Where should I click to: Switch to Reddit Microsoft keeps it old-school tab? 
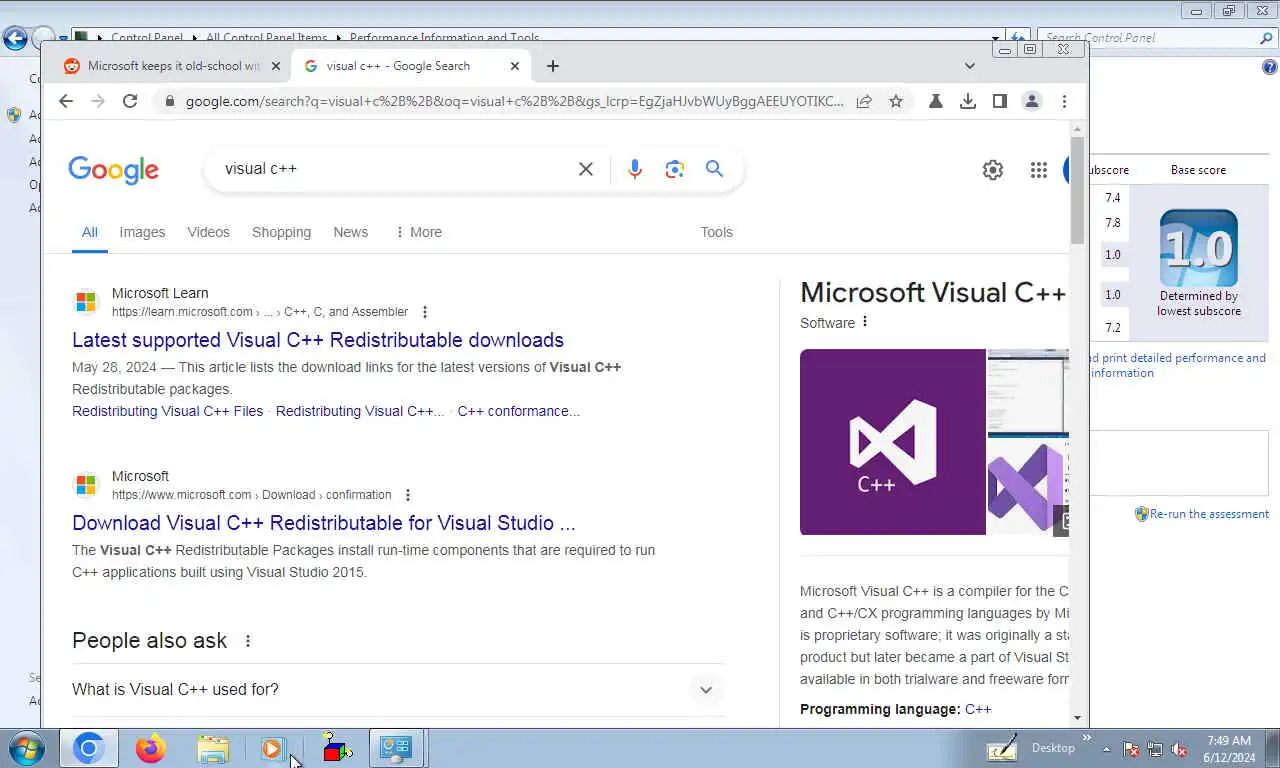click(170, 66)
